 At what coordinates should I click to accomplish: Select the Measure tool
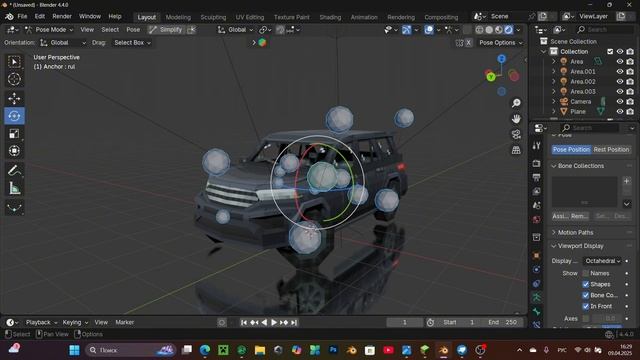(x=14, y=188)
